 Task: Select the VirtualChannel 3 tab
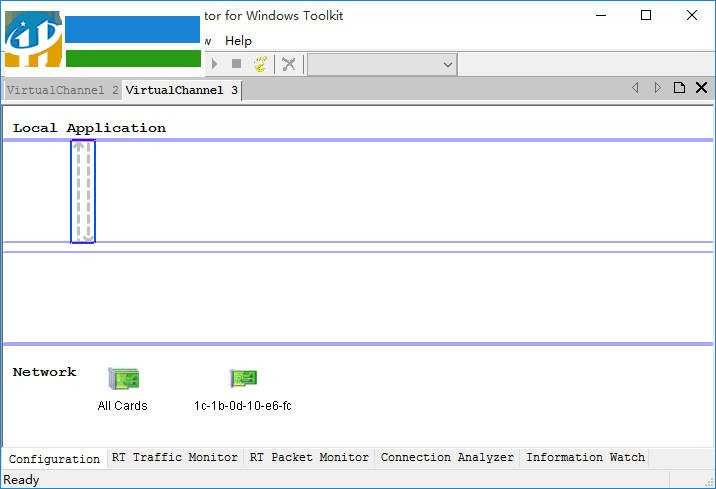pyautogui.click(x=181, y=90)
